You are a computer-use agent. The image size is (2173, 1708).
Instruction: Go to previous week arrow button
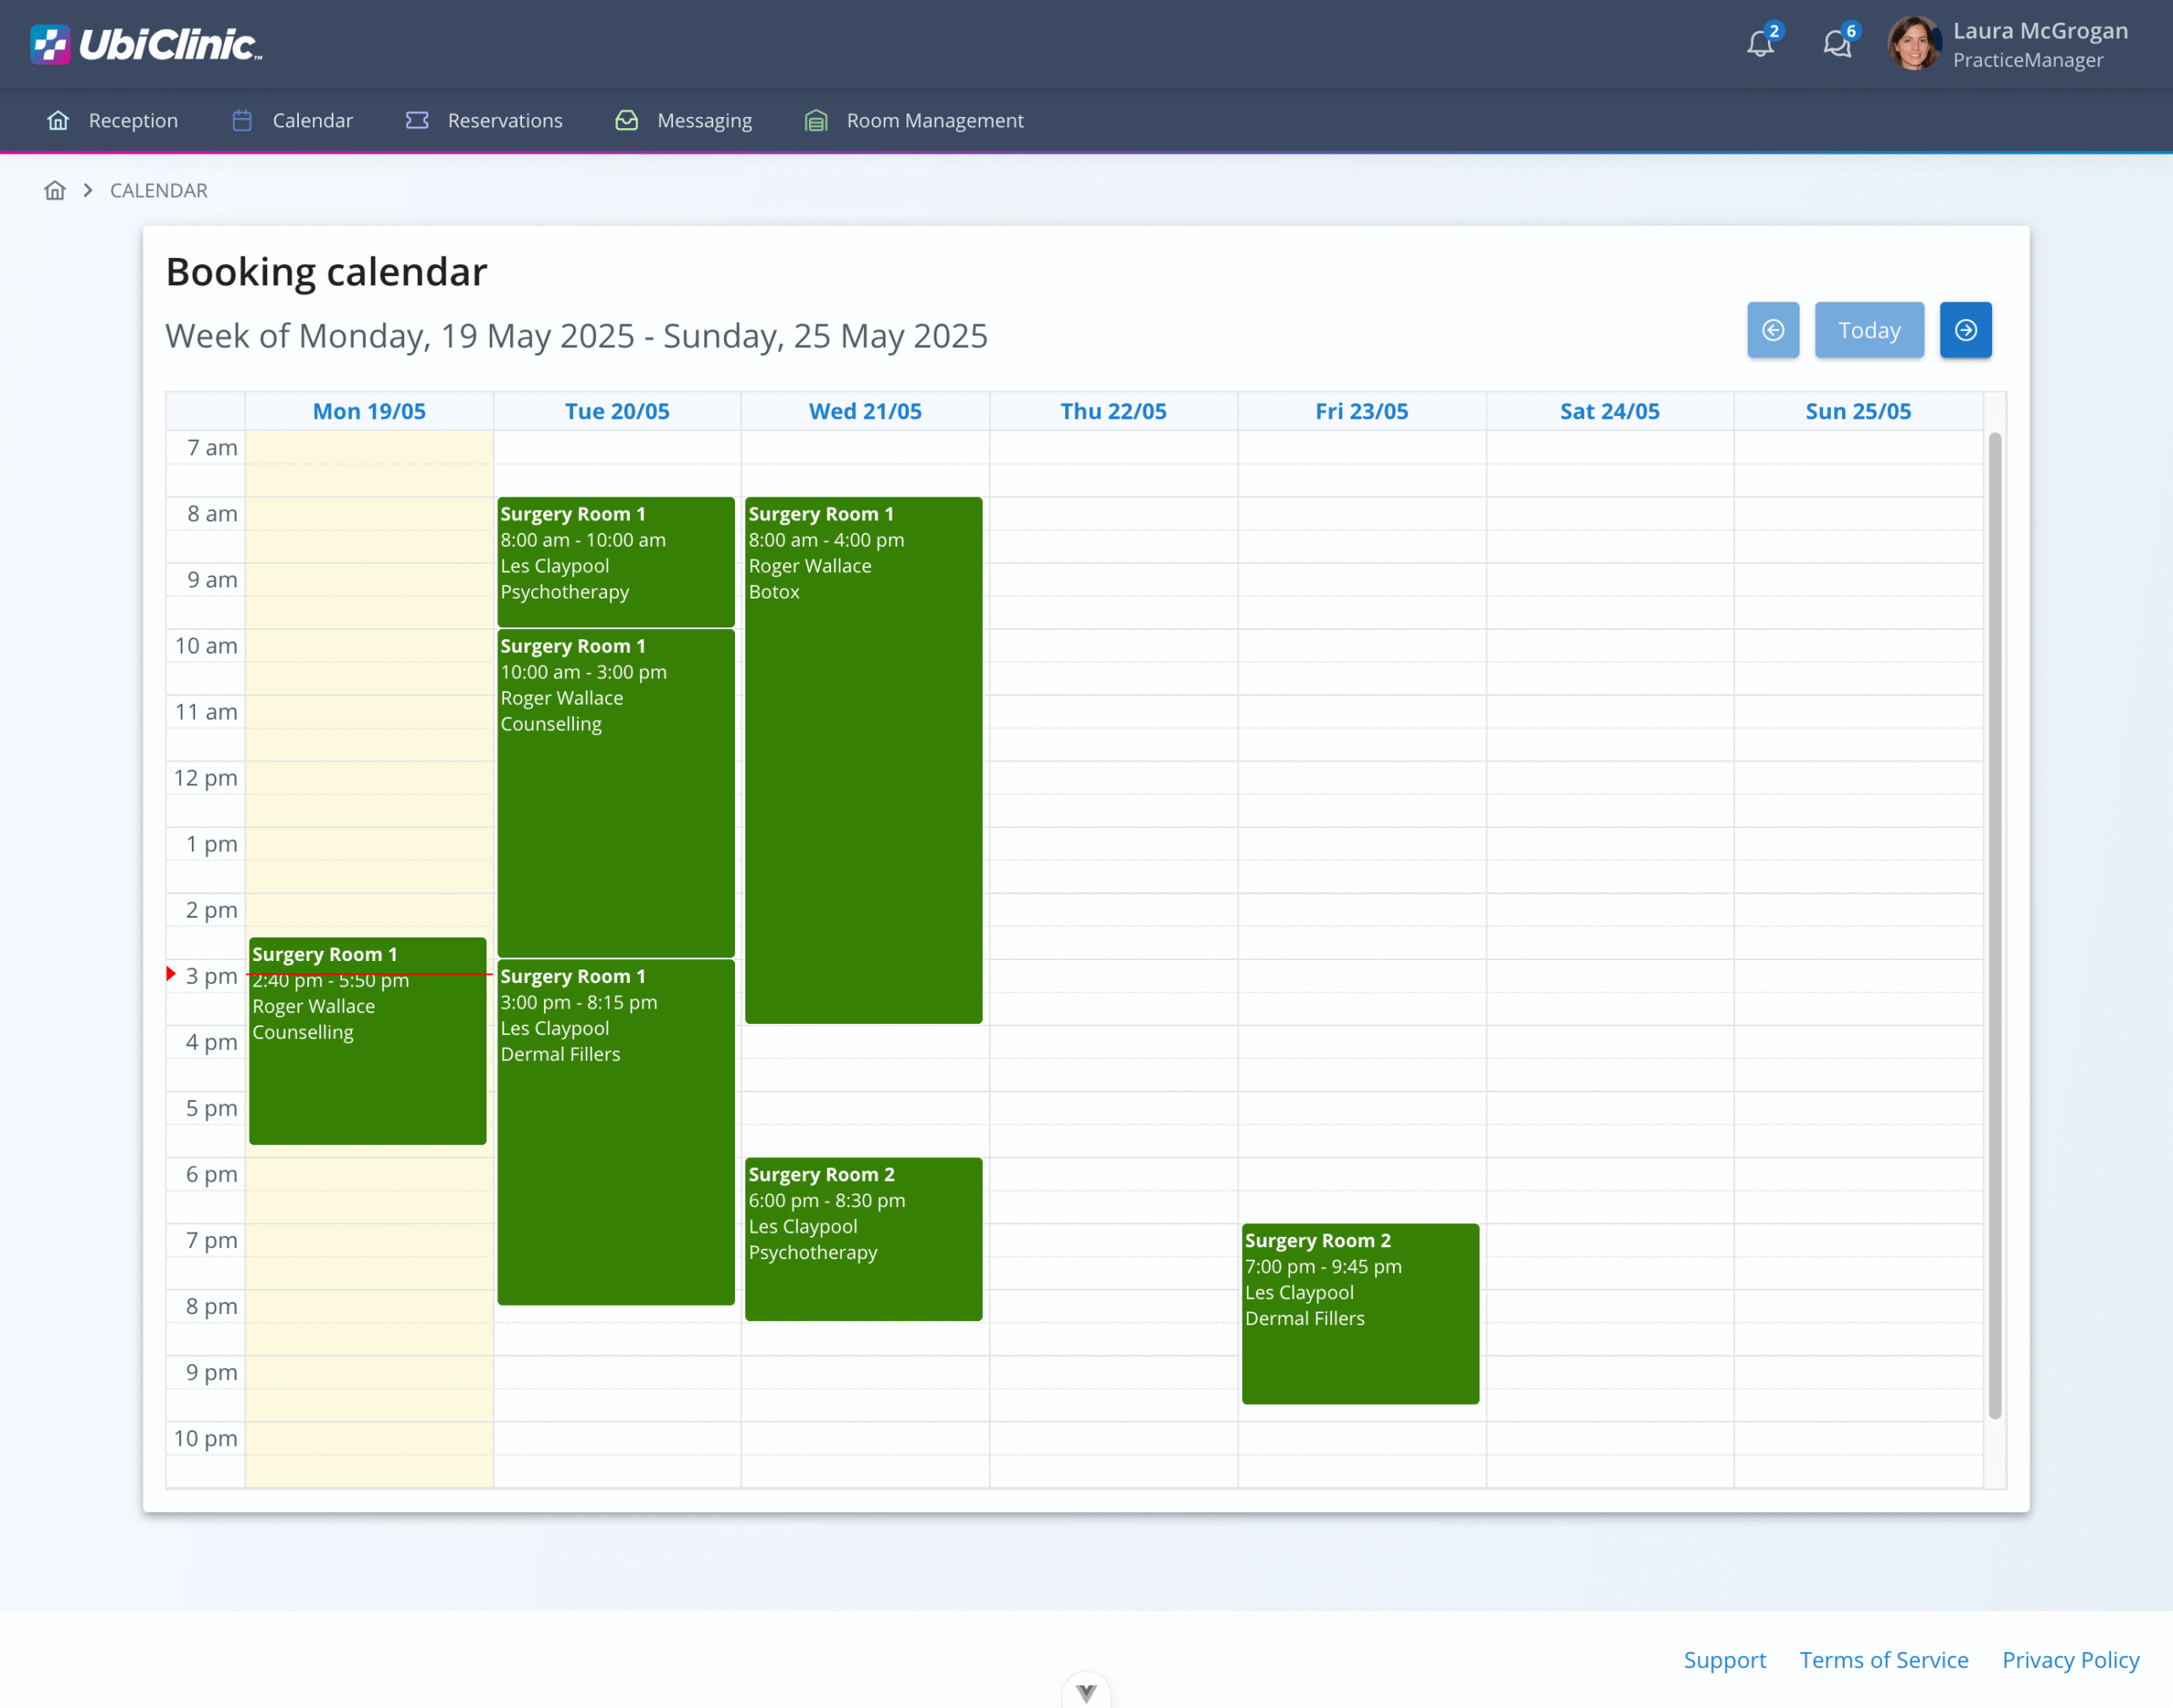(1772, 330)
